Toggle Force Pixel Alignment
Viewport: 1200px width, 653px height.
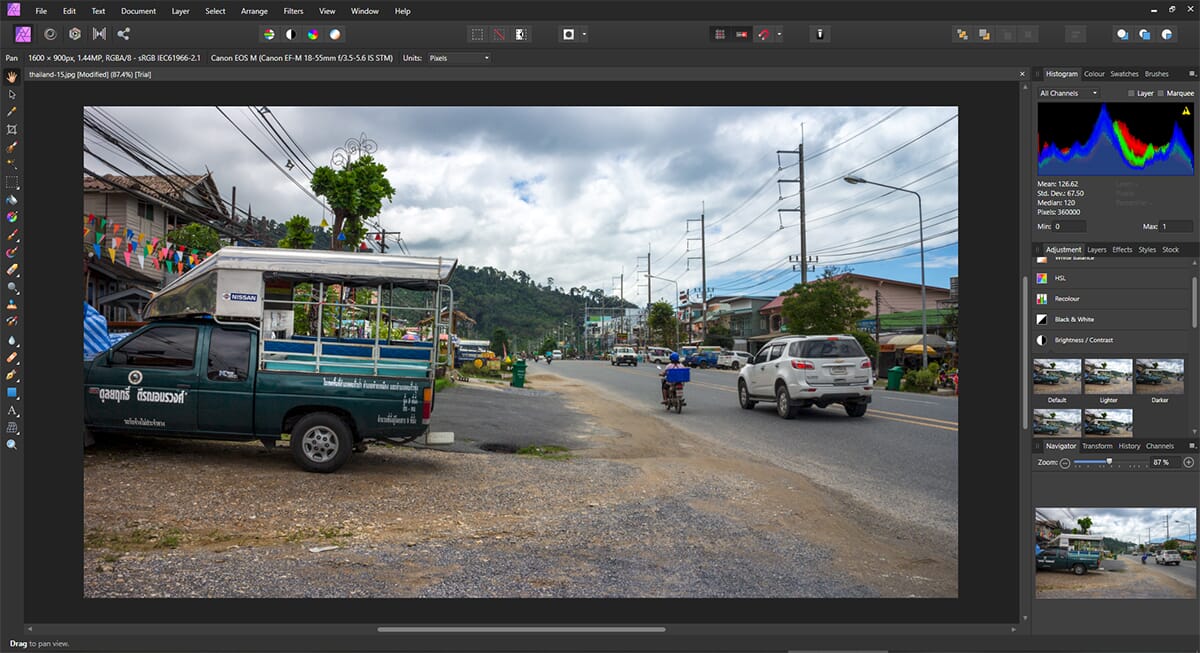[741, 34]
